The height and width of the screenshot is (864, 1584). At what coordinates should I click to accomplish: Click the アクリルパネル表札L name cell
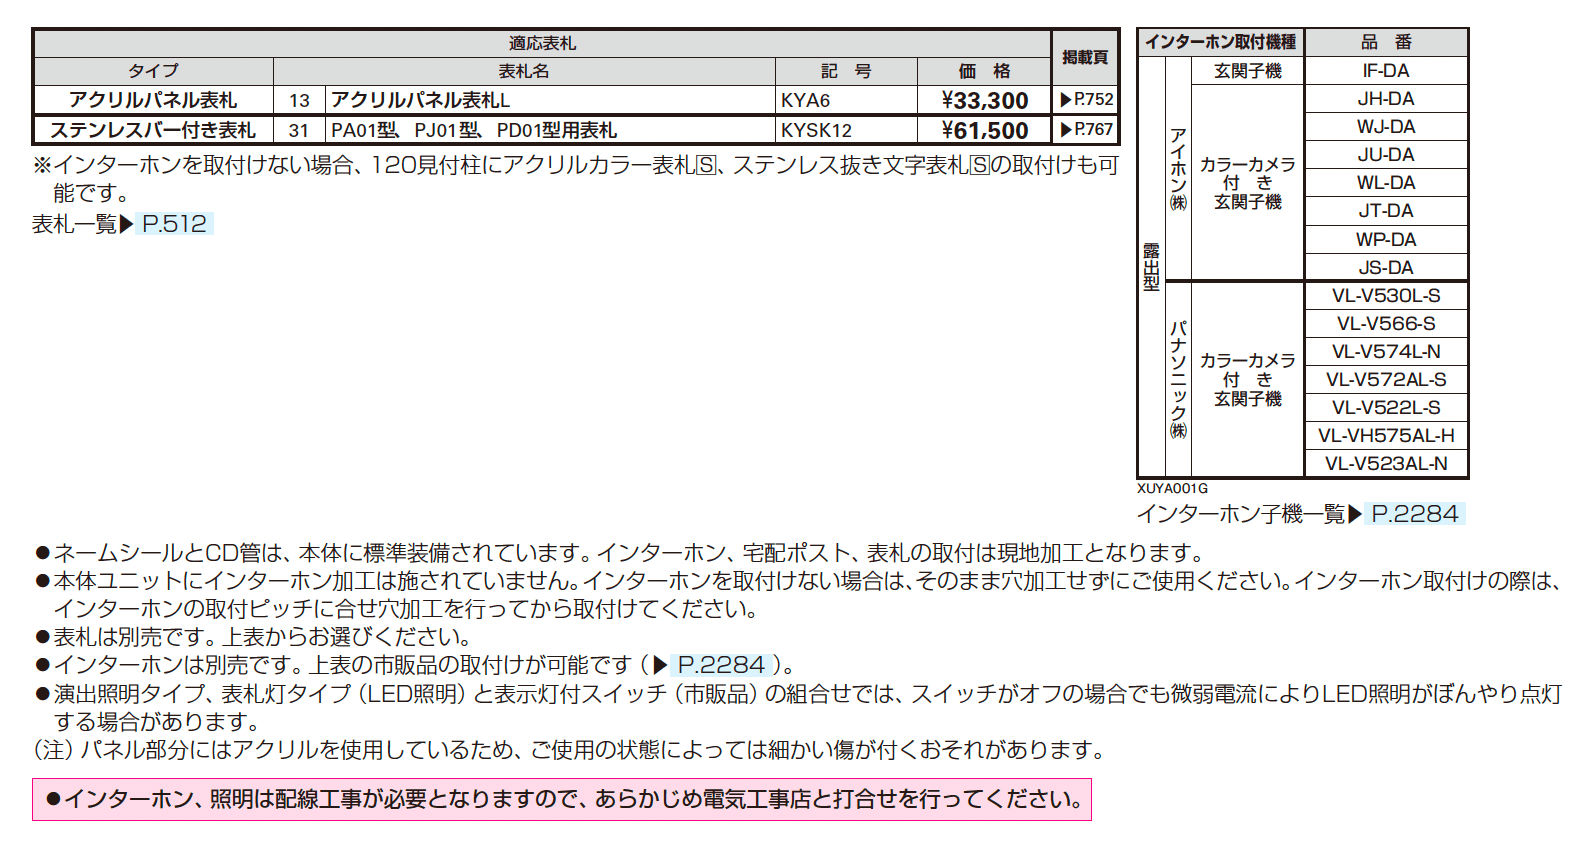coord(551,100)
